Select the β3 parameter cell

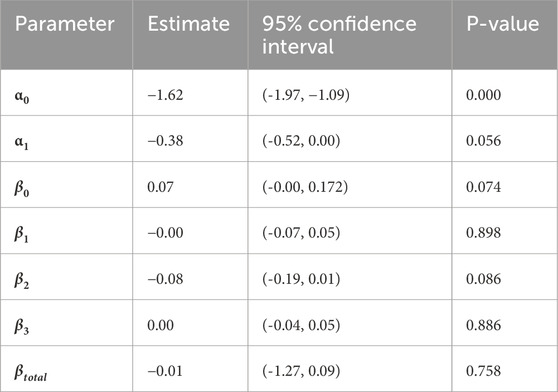pos(22,326)
